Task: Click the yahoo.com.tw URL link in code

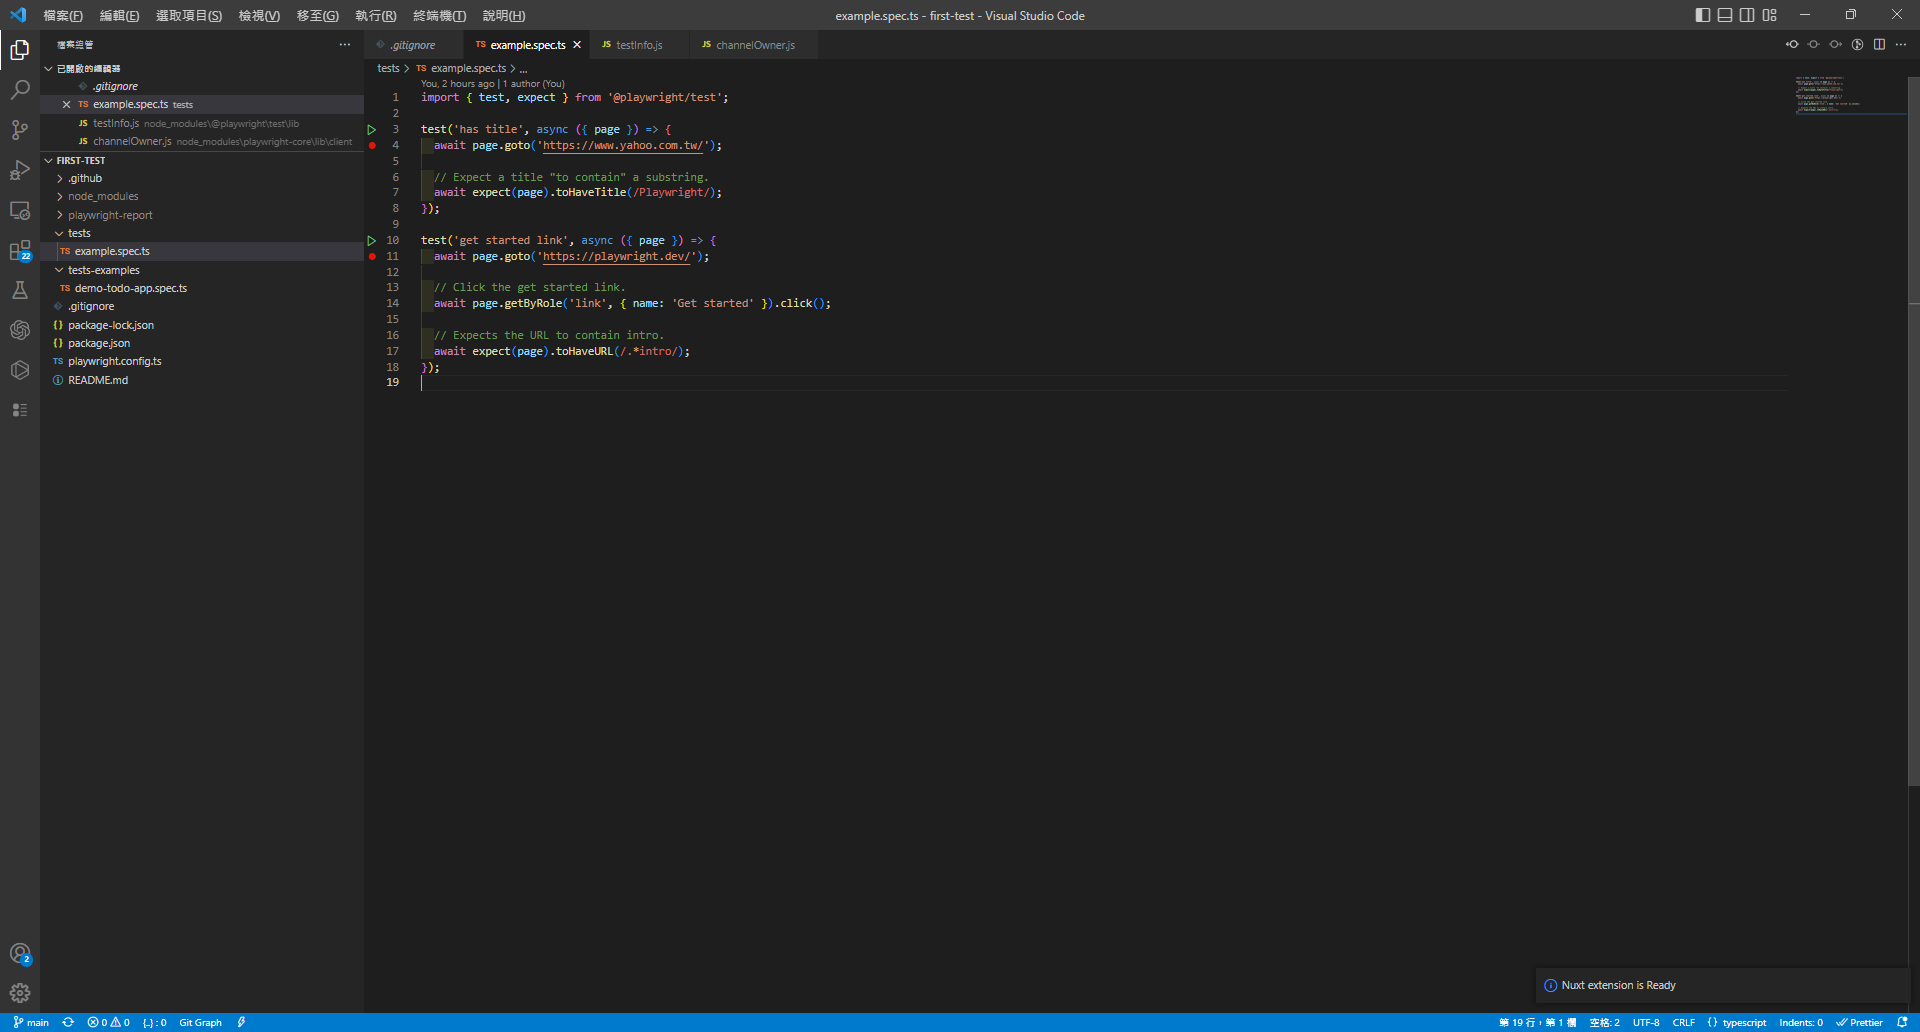Action: (x=625, y=146)
